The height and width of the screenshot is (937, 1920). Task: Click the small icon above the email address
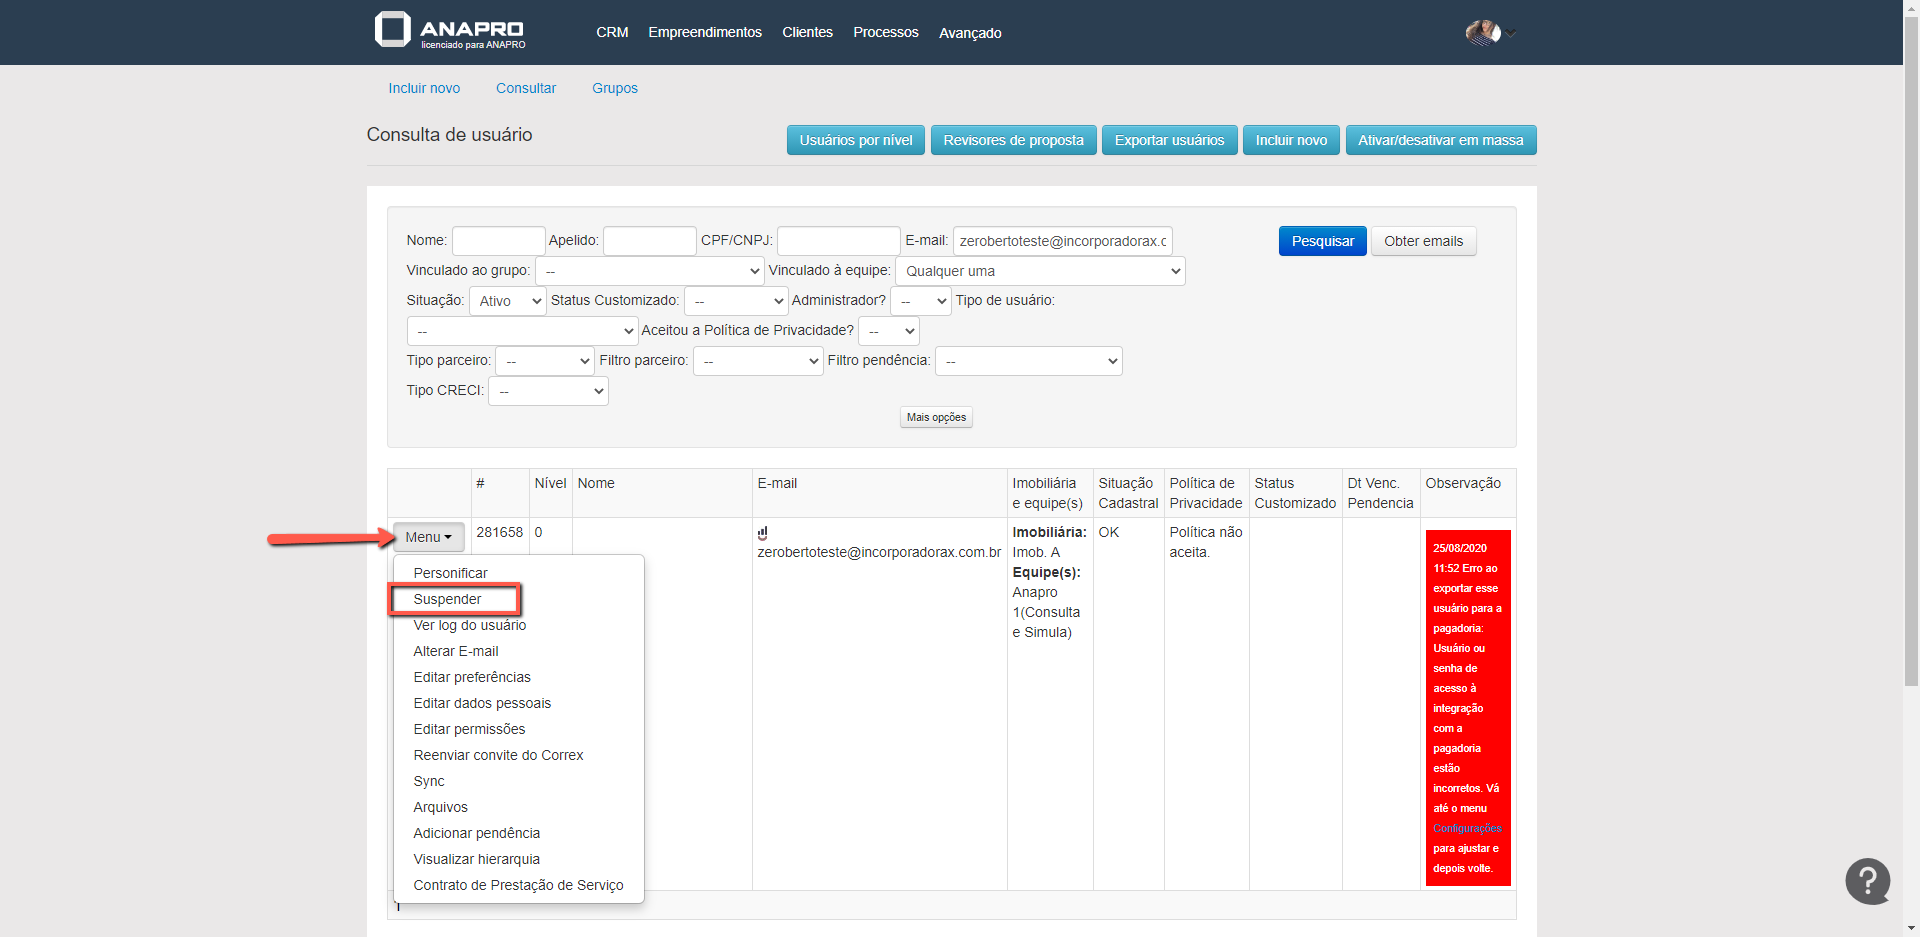(x=763, y=533)
